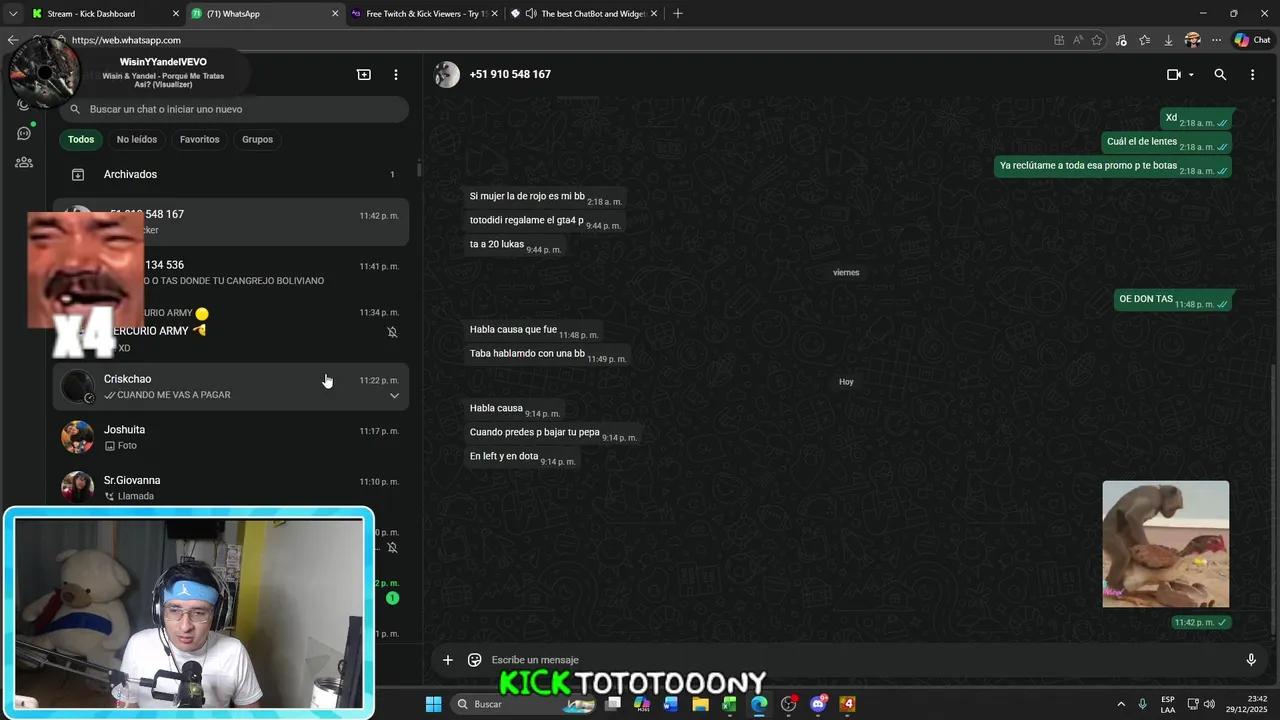Image resolution: width=1280 pixels, height=720 pixels.
Task: Open browser profile avatar
Action: [1192, 40]
